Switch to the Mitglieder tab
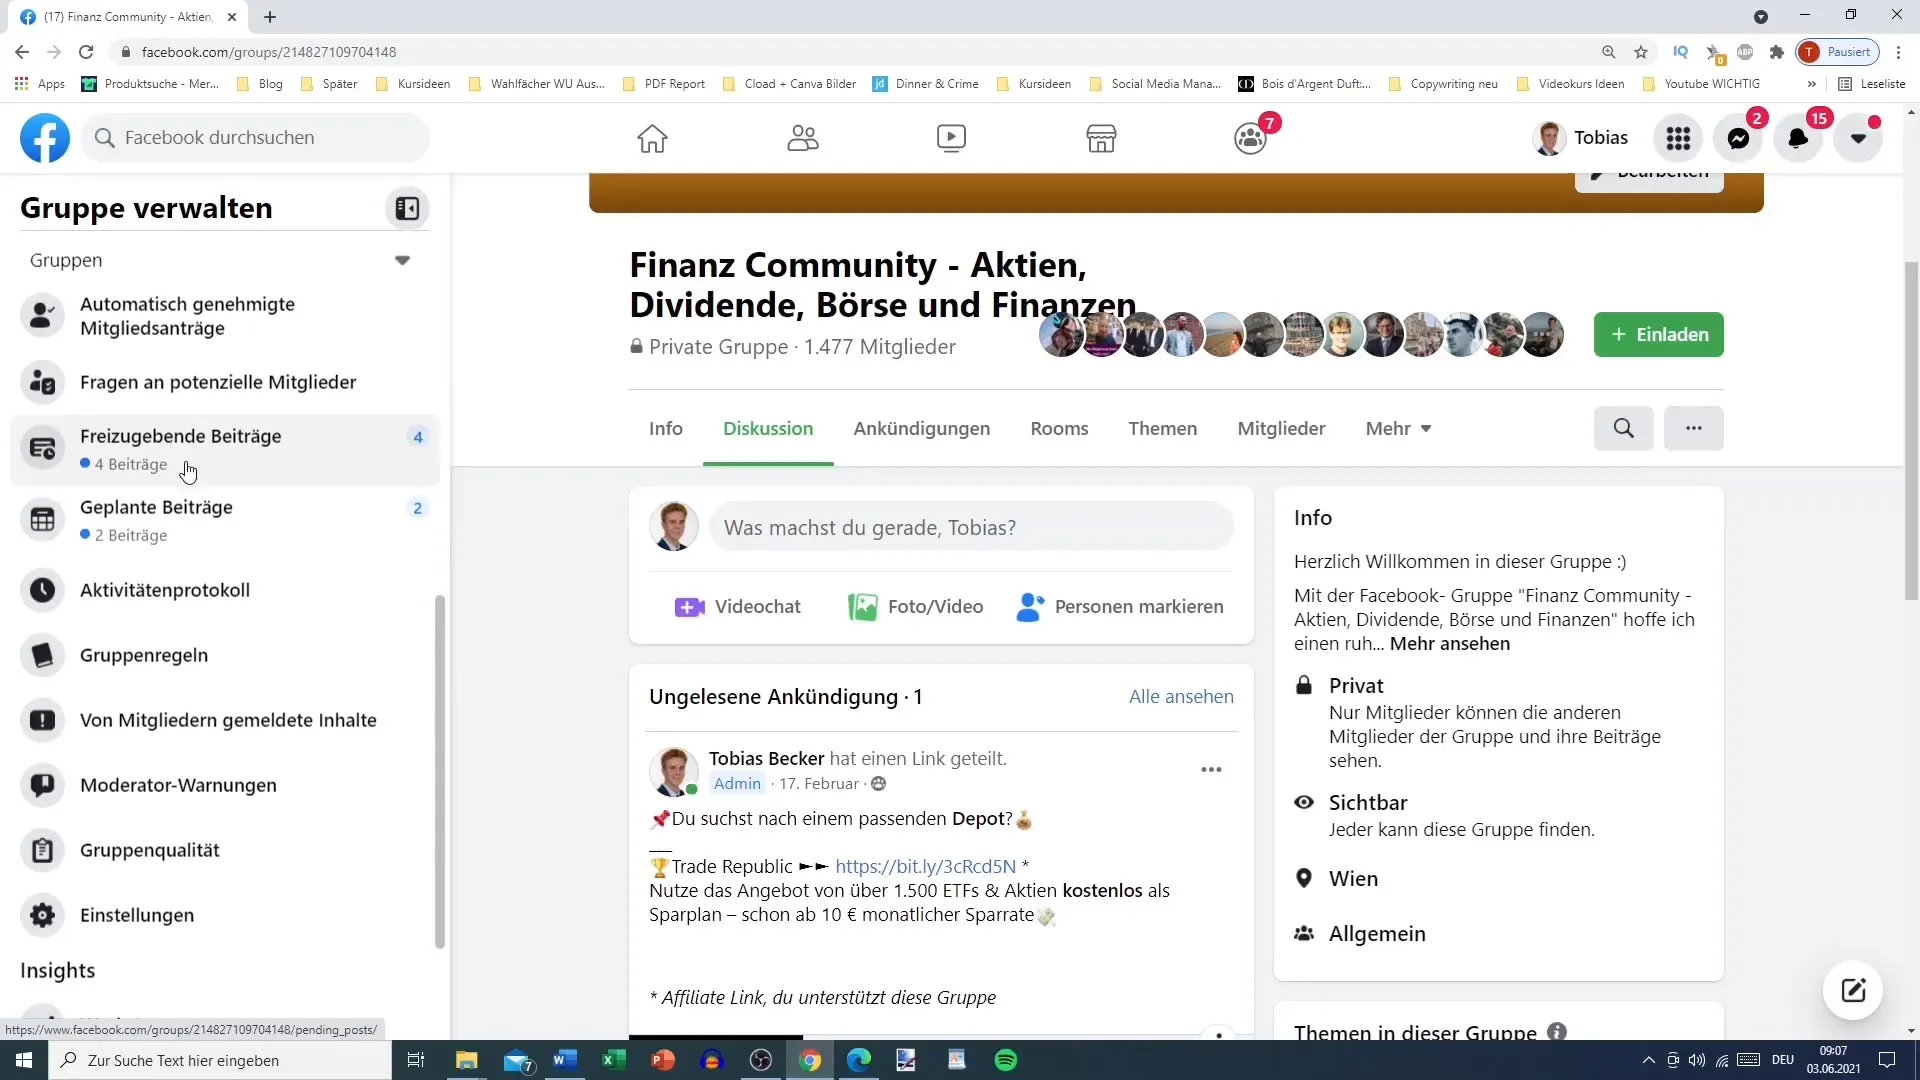This screenshot has width=1920, height=1080. (x=1280, y=427)
